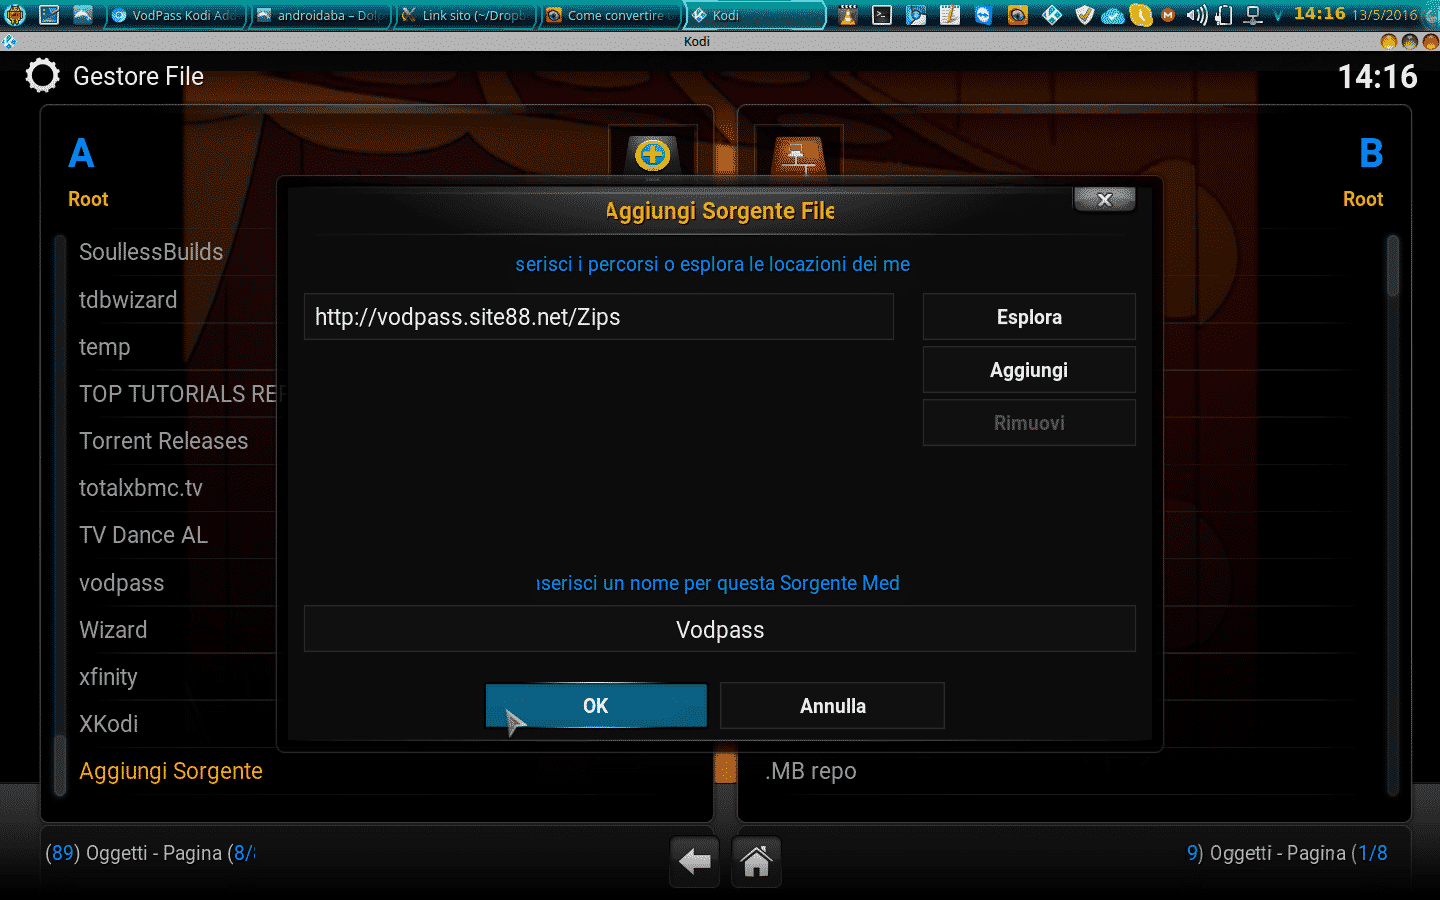Click the disabled Rimuovi button
Image resolution: width=1440 pixels, height=900 pixels.
coord(1029,423)
